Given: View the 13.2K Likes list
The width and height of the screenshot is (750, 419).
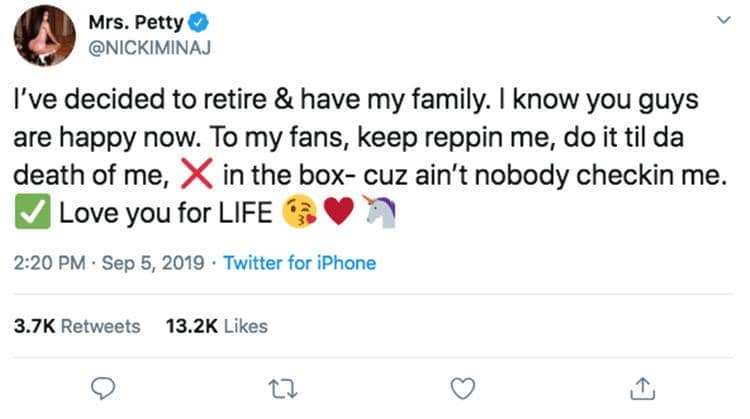Looking at the screenshot, I should [215, 325].
